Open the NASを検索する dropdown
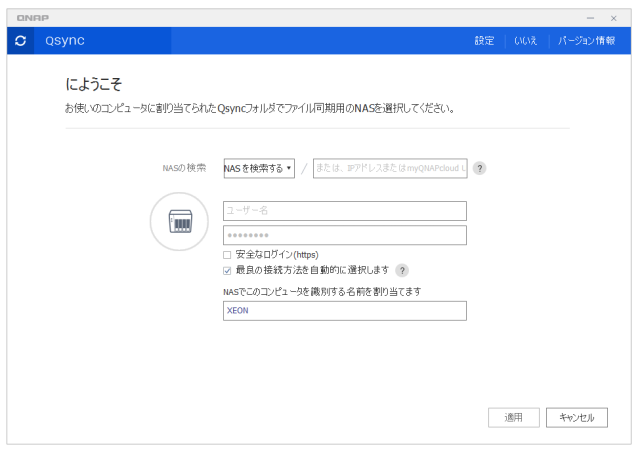Image resolution: width=642 pixels, height=451 pixels. pos(259,168)
